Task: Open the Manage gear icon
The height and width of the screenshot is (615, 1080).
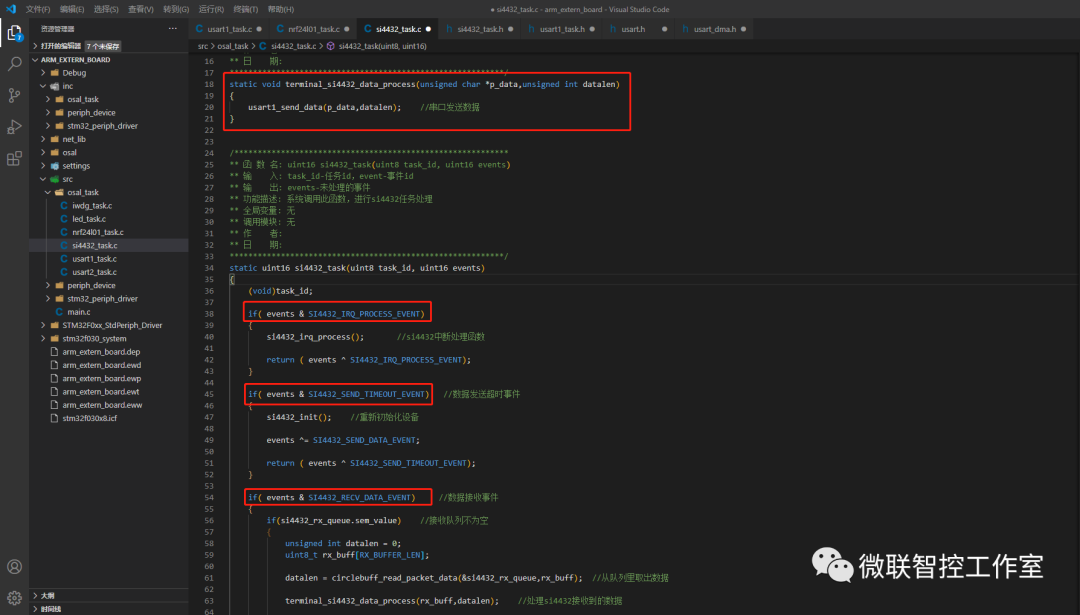Action: tap(14, 598)
